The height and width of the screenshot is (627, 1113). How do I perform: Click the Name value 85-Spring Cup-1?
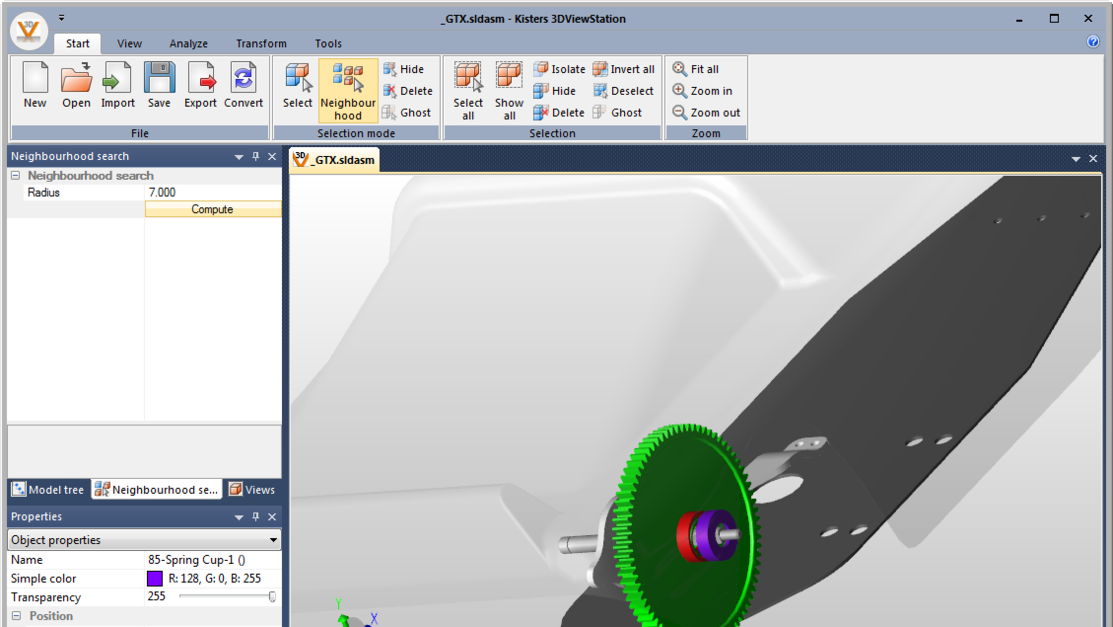tap(197, 560)
